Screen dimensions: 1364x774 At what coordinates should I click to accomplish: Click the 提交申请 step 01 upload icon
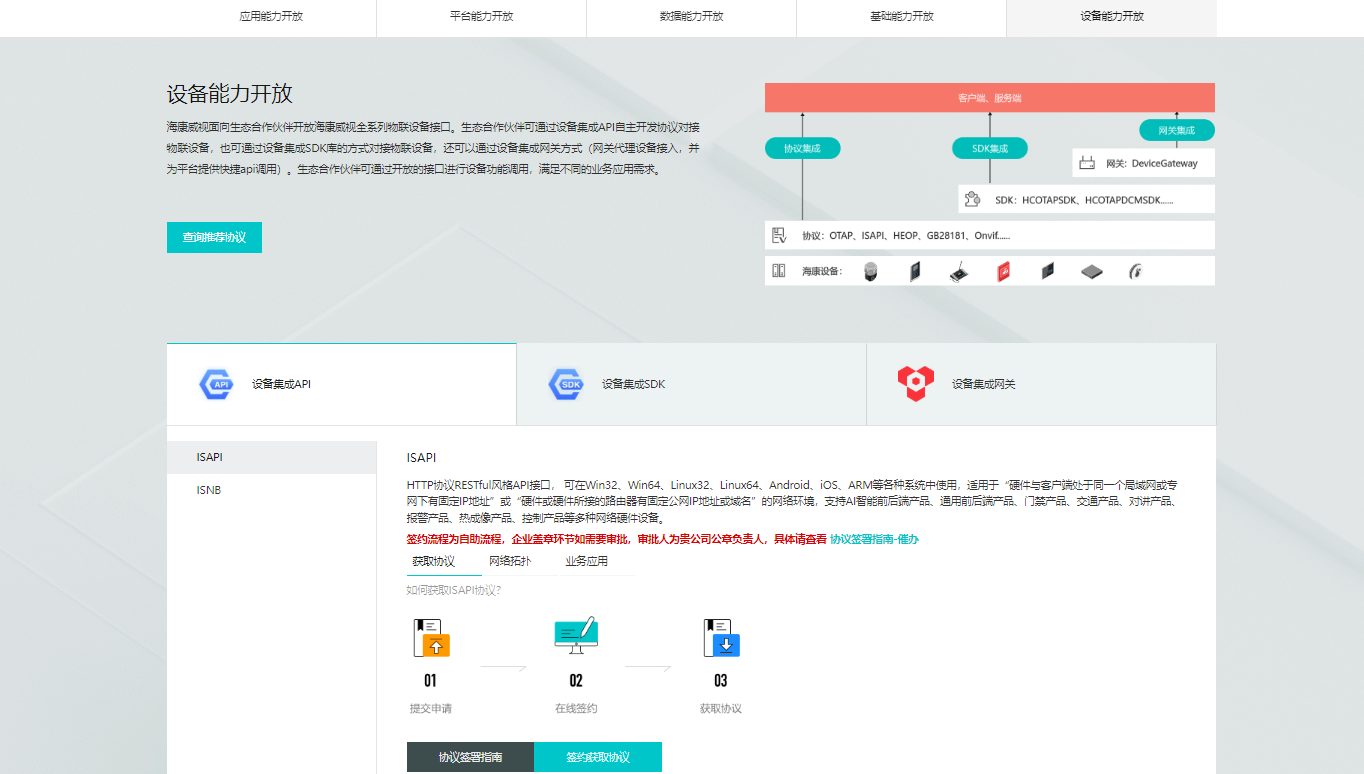point(431,637)
